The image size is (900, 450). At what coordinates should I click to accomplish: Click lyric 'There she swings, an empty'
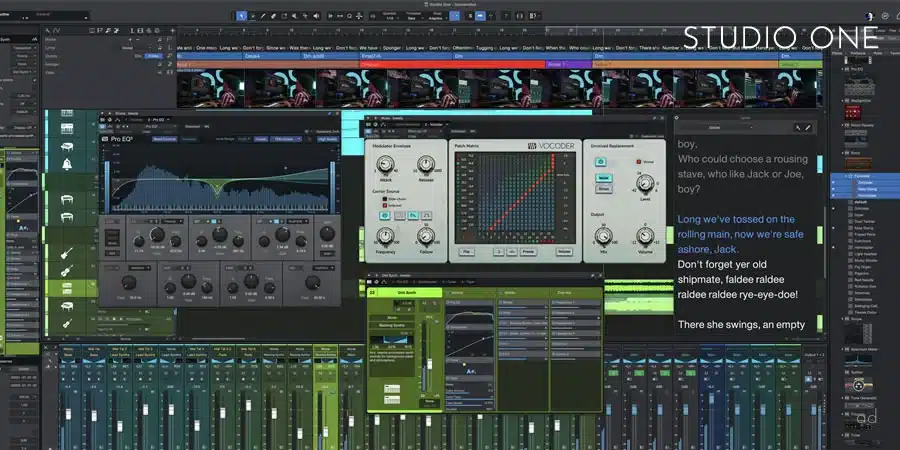point(741,324)
